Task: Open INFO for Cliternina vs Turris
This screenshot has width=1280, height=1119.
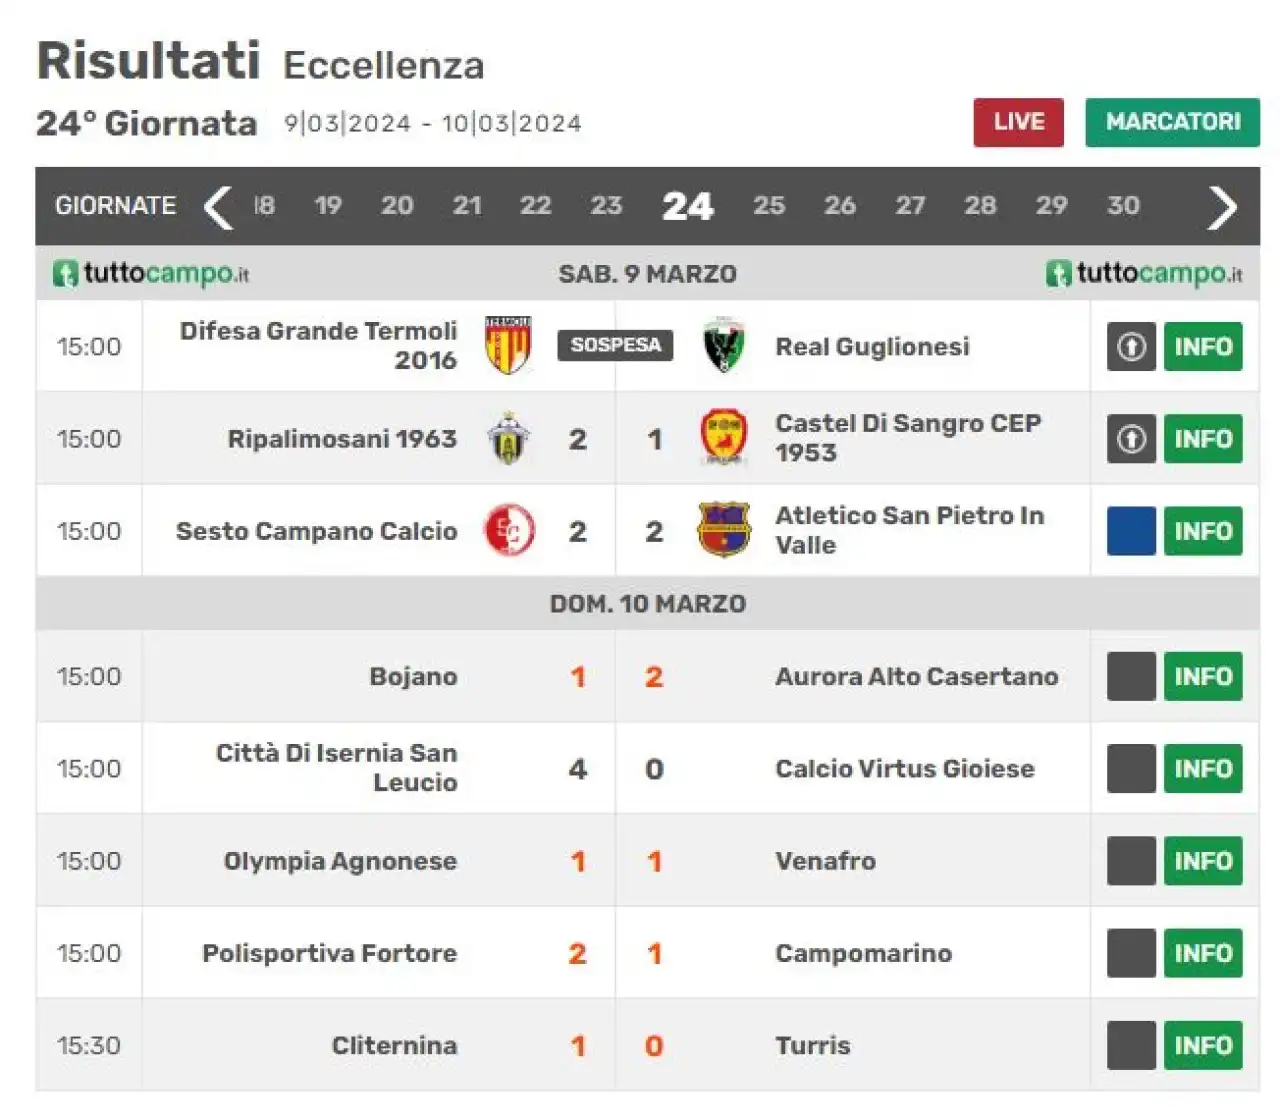Action: coord(1203,1046)
